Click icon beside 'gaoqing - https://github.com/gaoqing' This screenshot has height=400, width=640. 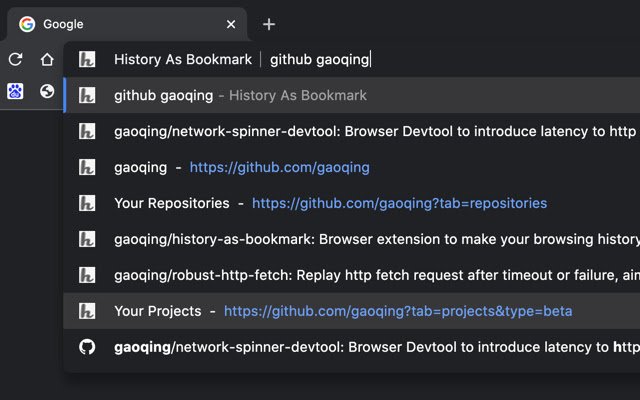point(87,167)
